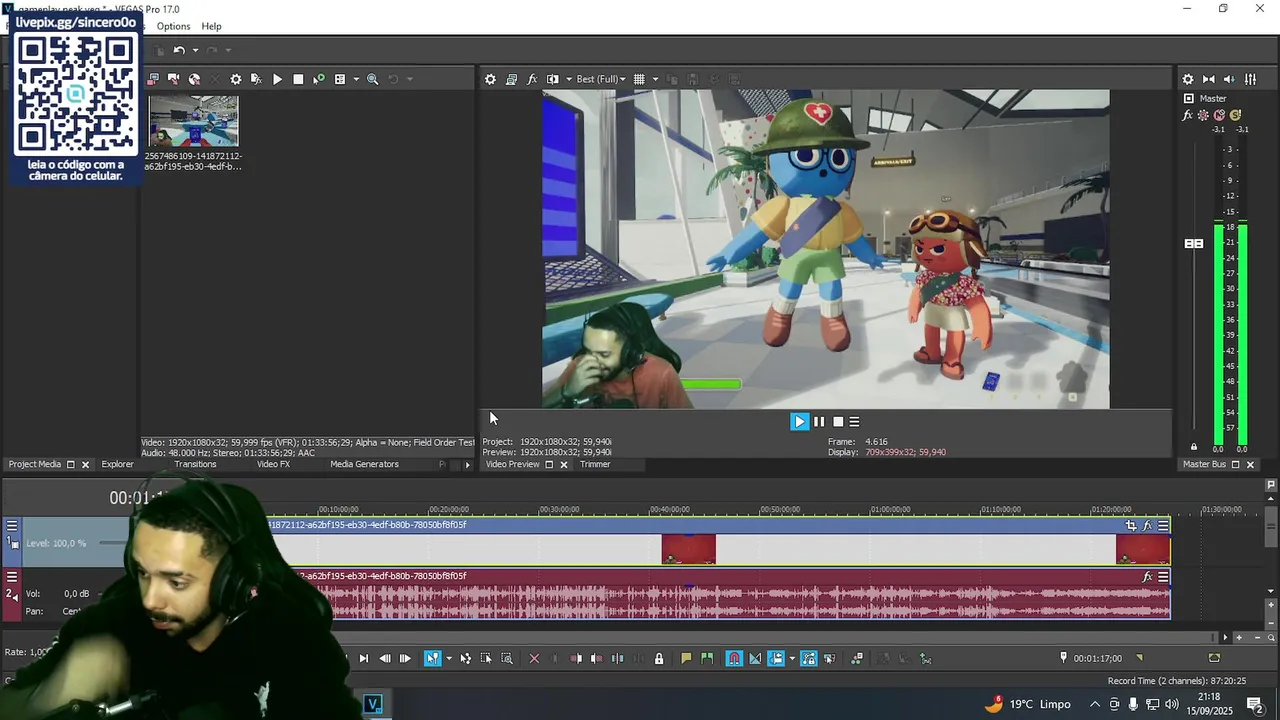The width and height of the screenshot is (1280, 720).
Task: Close the Video Preview panel
Action: (x=563, y=465)
